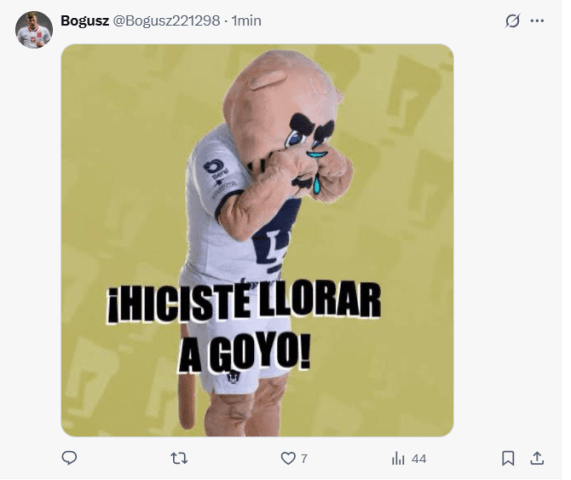Click the like count 7
Image resolution: width=571 pixels, height=480 pixels.
304,459
